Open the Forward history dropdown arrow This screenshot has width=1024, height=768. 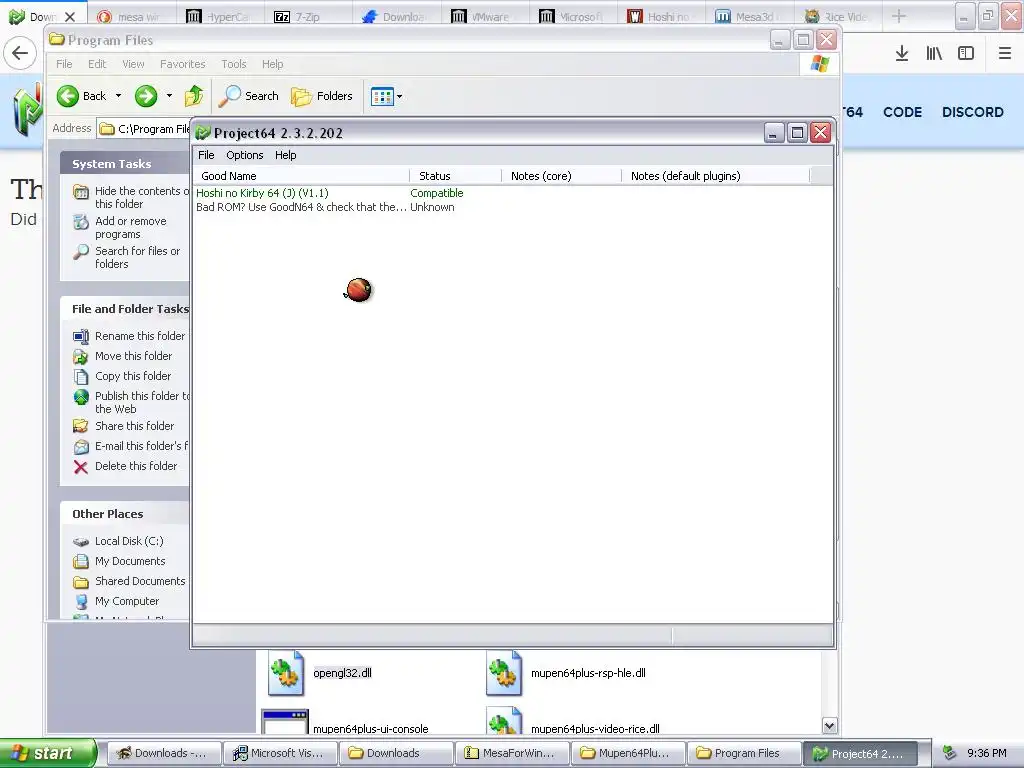[169, 96]
